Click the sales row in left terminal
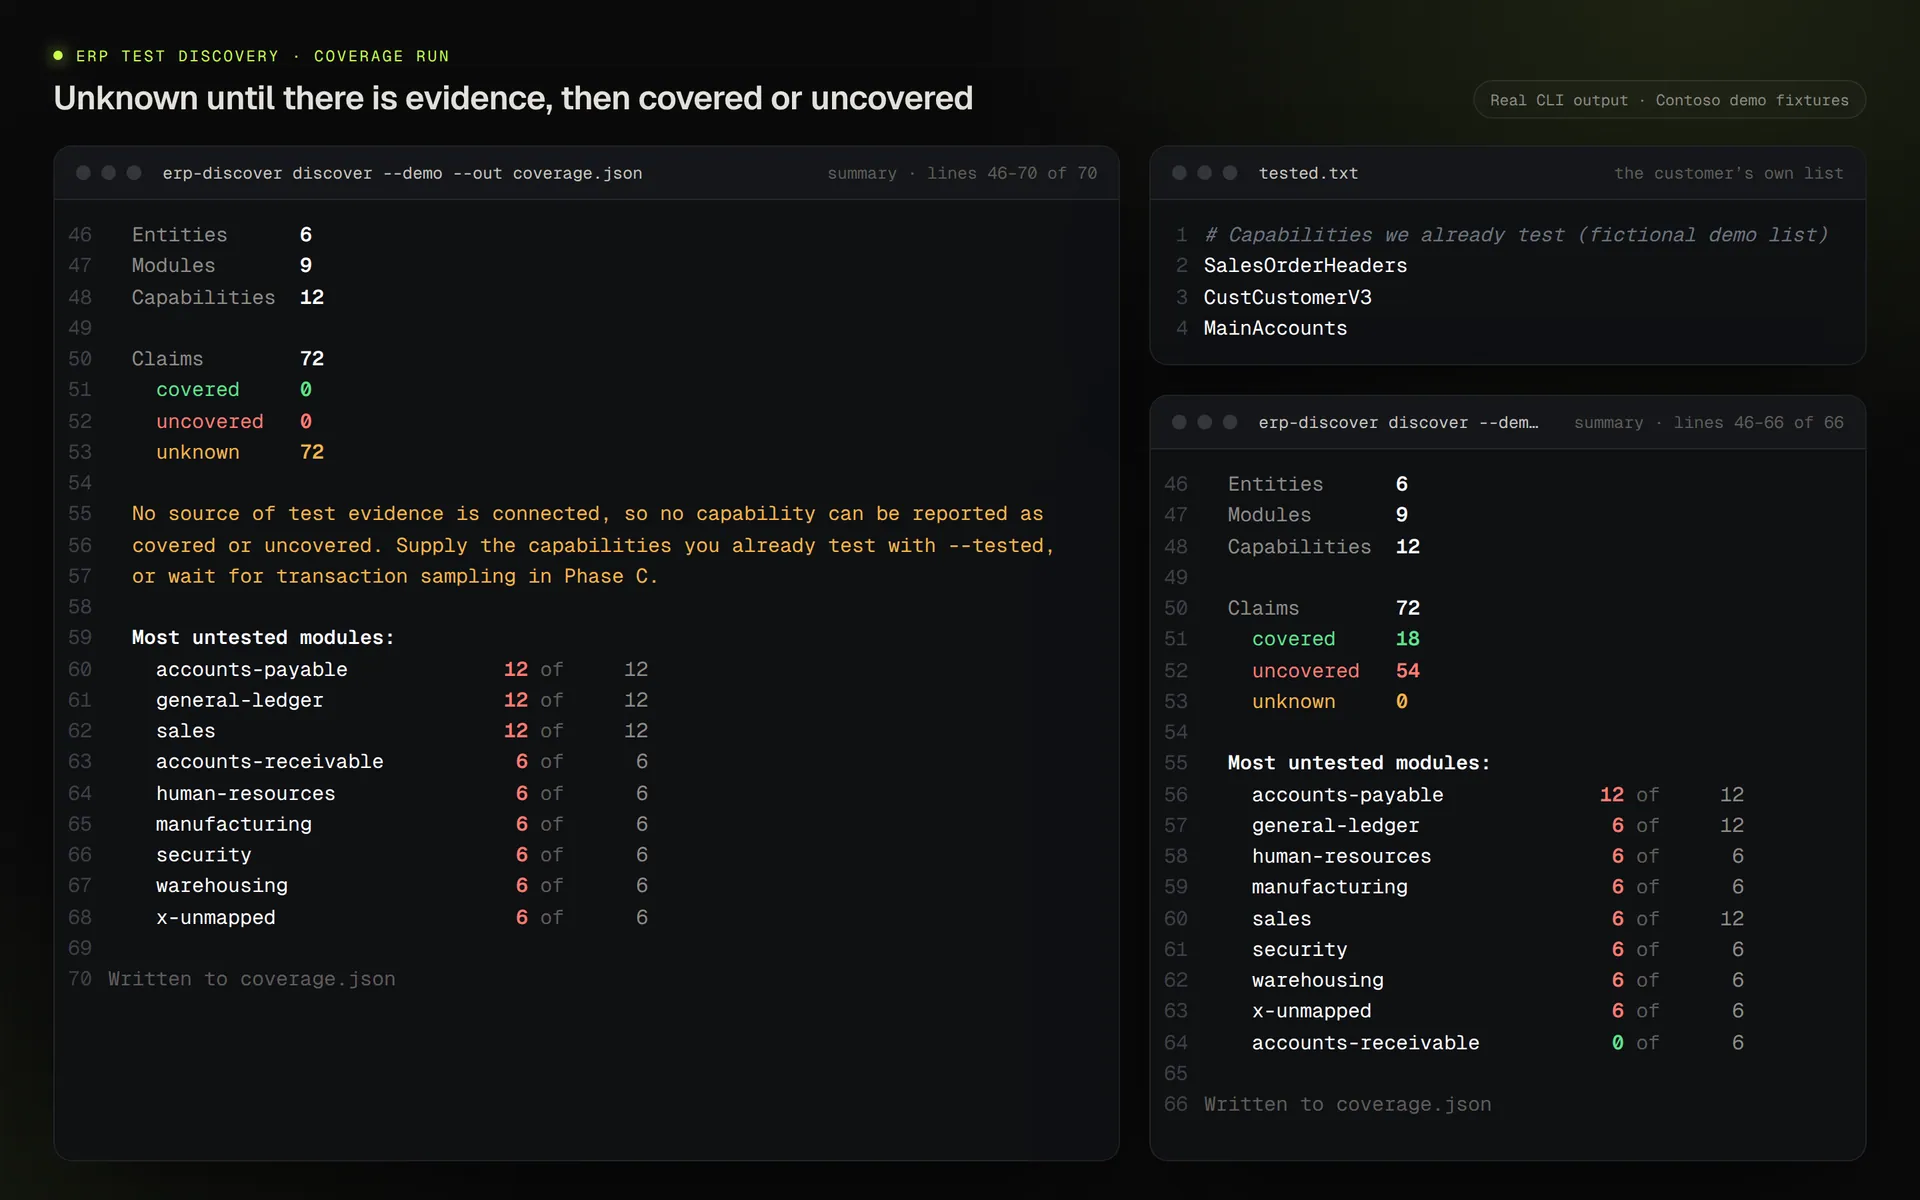The width and height of the screenshot is (1920, 1200). (x=401, y=731)
